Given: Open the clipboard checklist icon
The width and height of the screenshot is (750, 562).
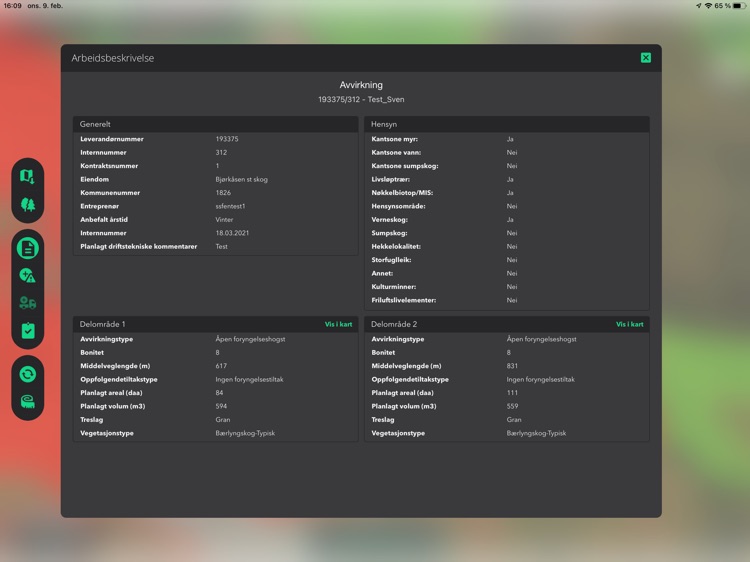Looking at the screenshot, I should pos(28,331).
